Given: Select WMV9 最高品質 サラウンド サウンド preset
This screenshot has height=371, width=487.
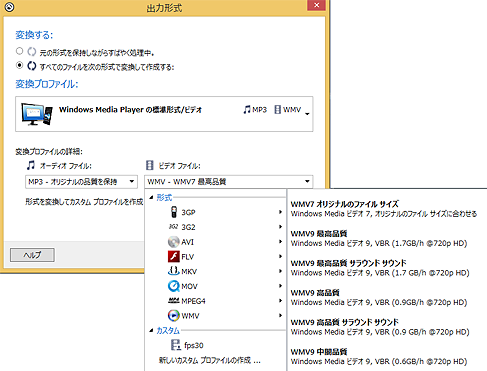Looking at the screenshot, I should pyautogui.click(x=380, y=268).
